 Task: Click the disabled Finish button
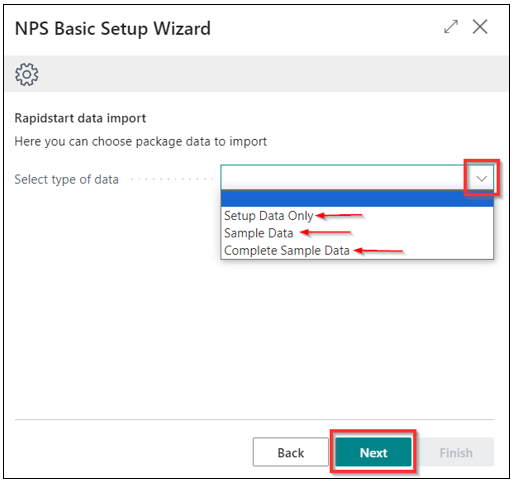(x=456, y=452)
